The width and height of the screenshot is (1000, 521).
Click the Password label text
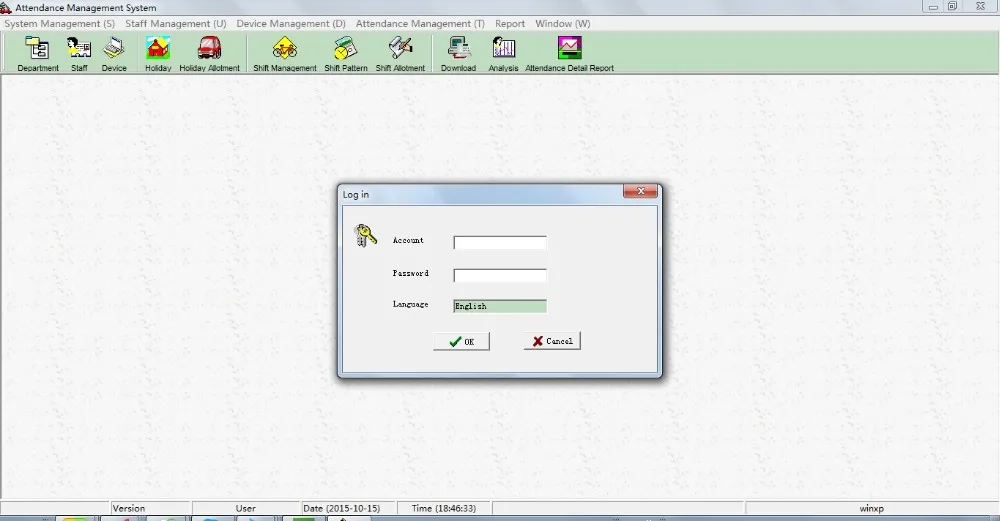[x=410, y=273]
